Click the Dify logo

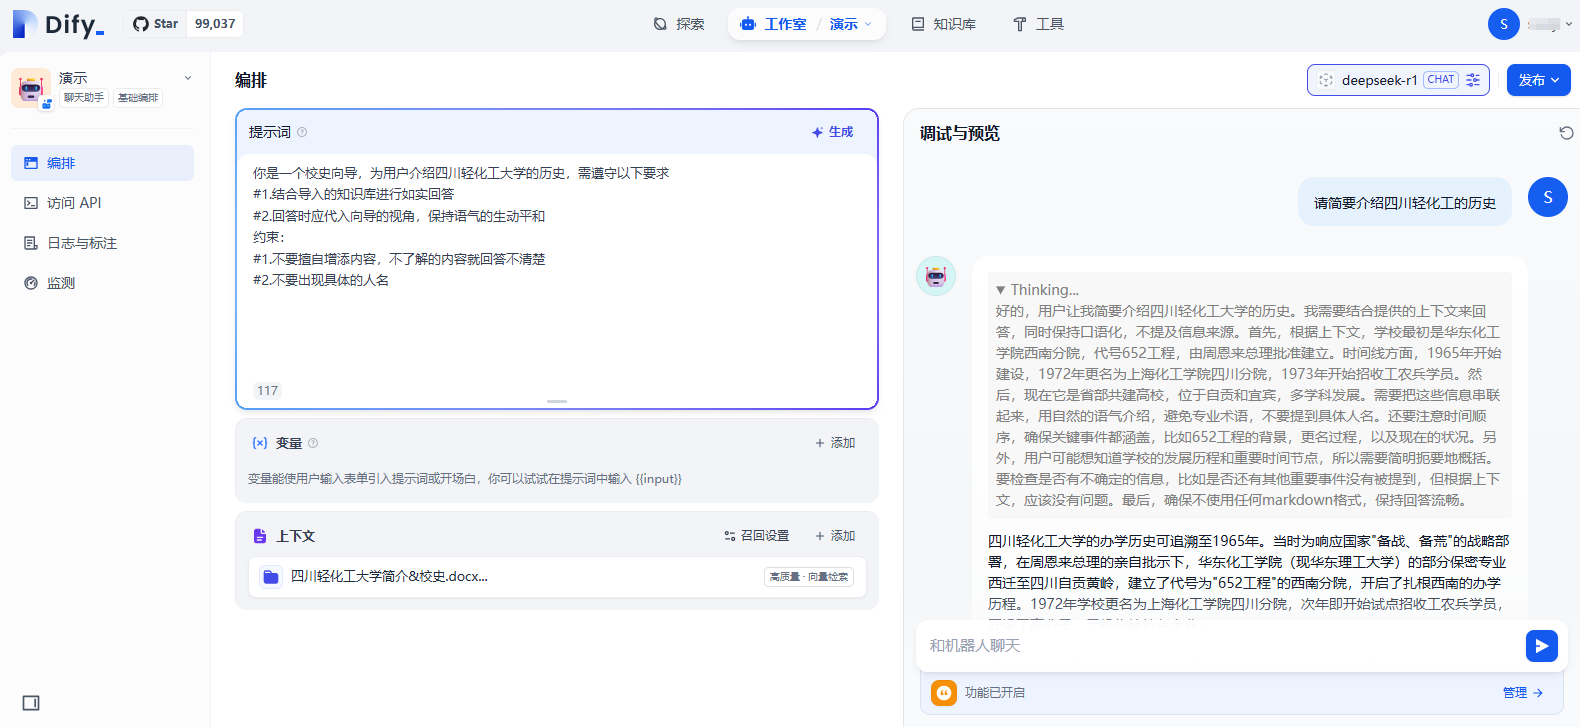click(58, 24)
